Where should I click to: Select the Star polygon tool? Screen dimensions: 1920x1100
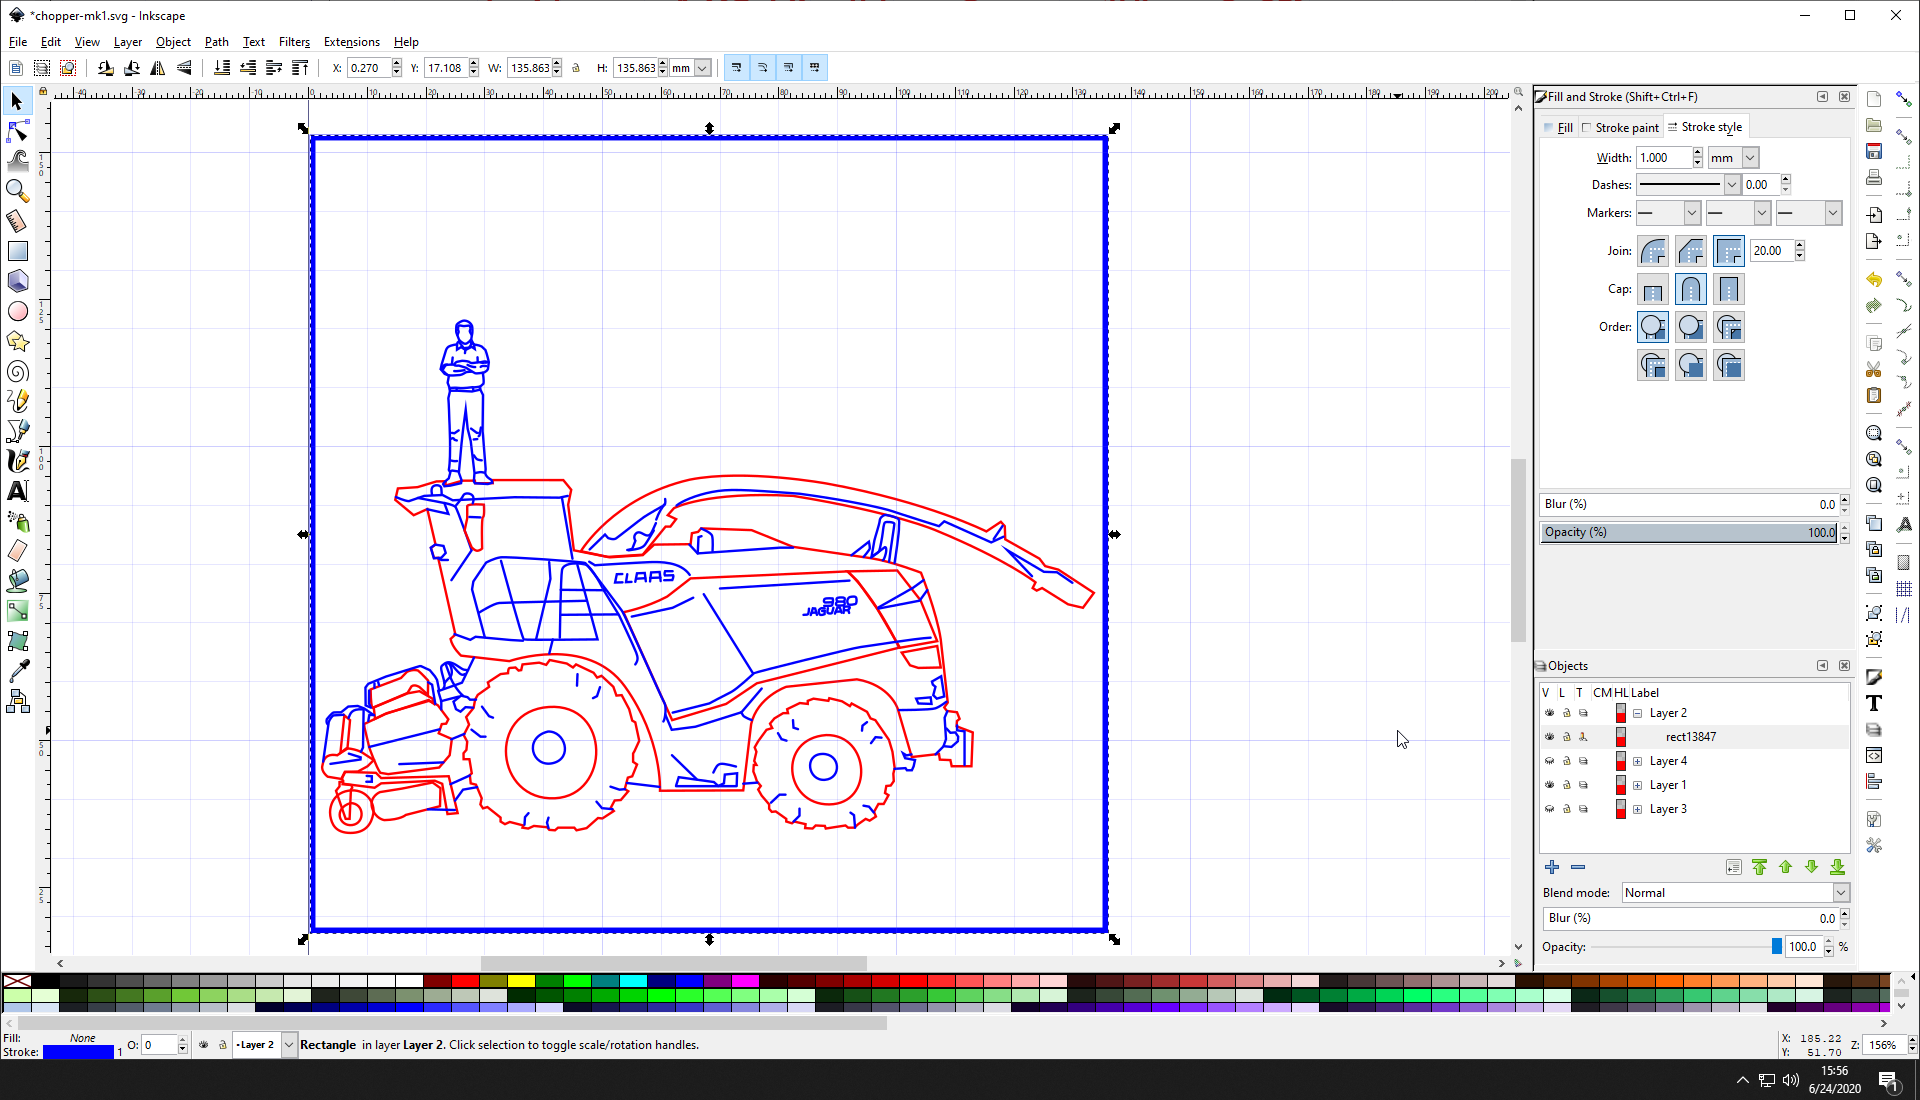(x=17, y=341)
